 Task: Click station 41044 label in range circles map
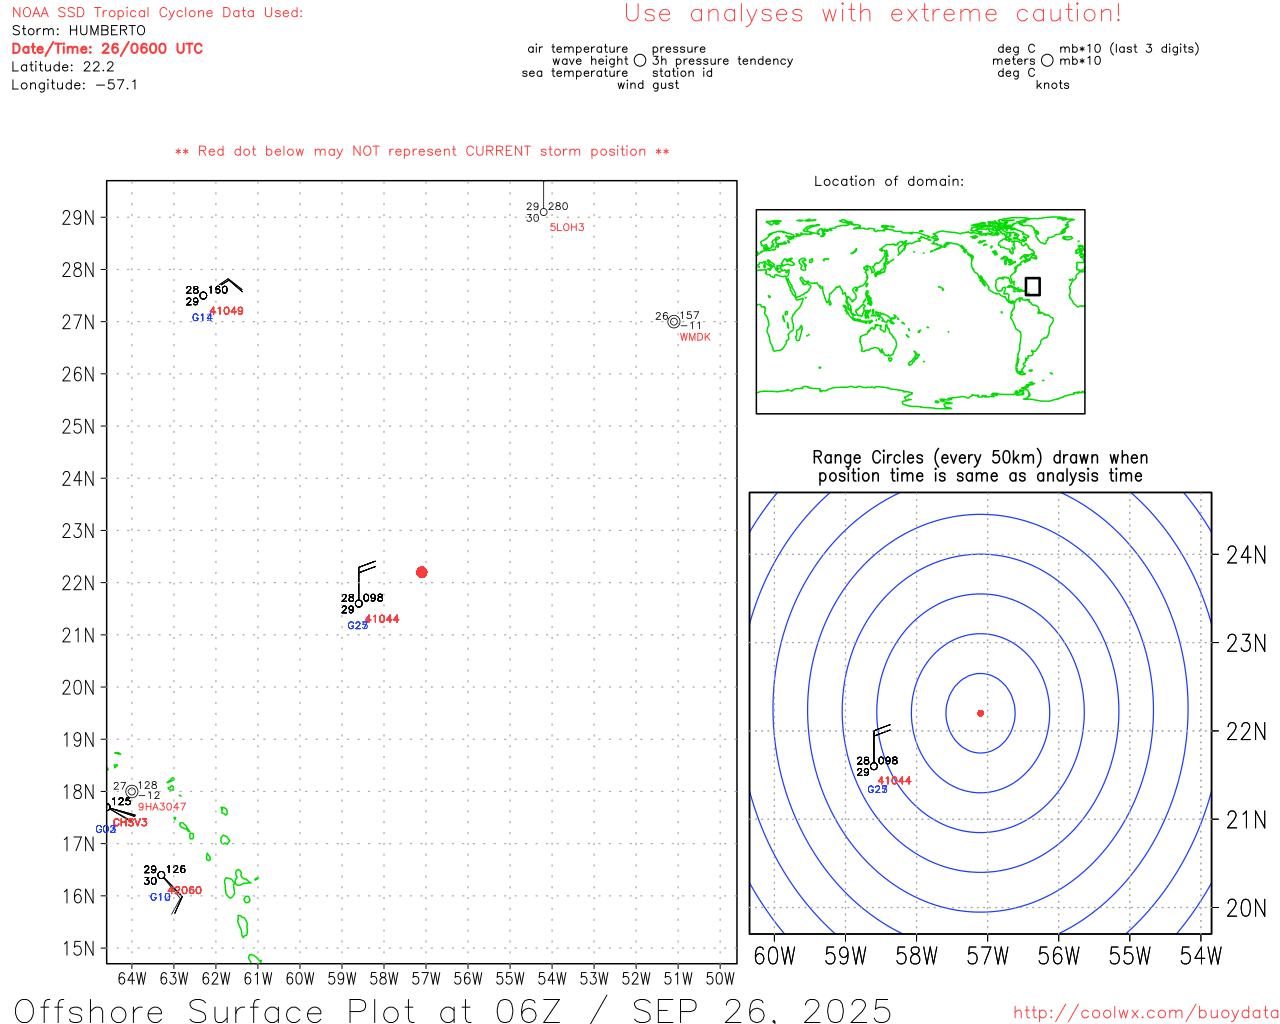(x=894, y=781)
